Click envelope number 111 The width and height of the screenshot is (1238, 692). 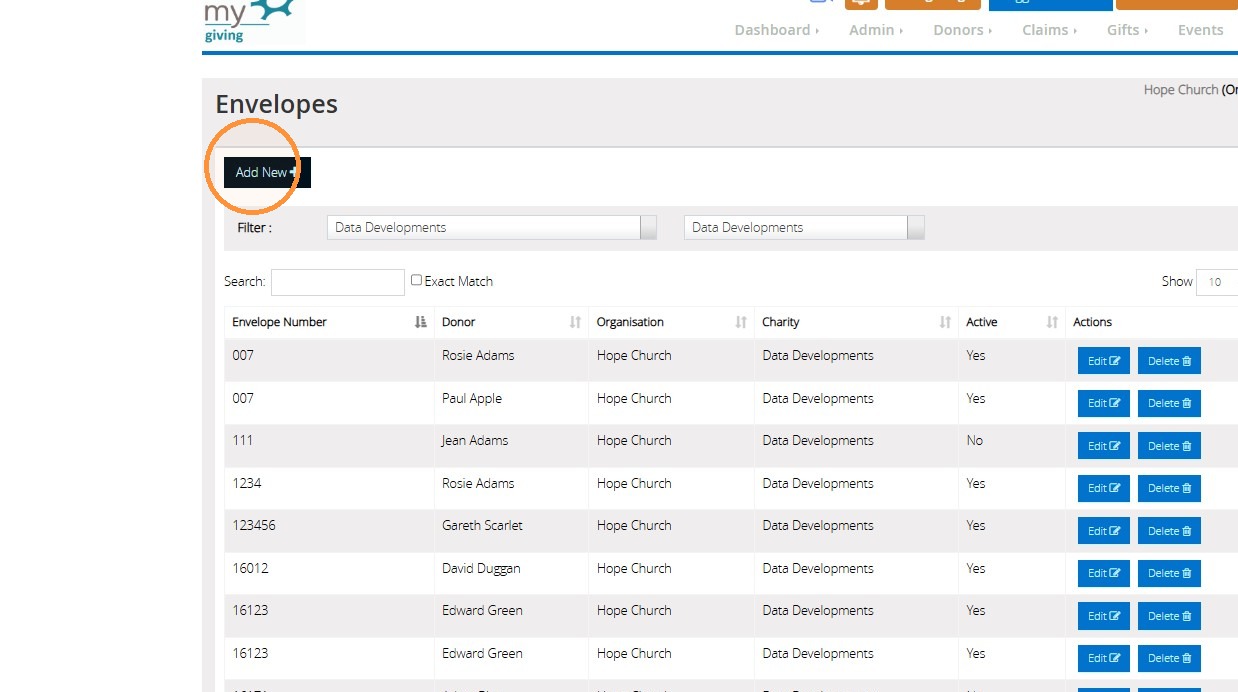[243, 440]
